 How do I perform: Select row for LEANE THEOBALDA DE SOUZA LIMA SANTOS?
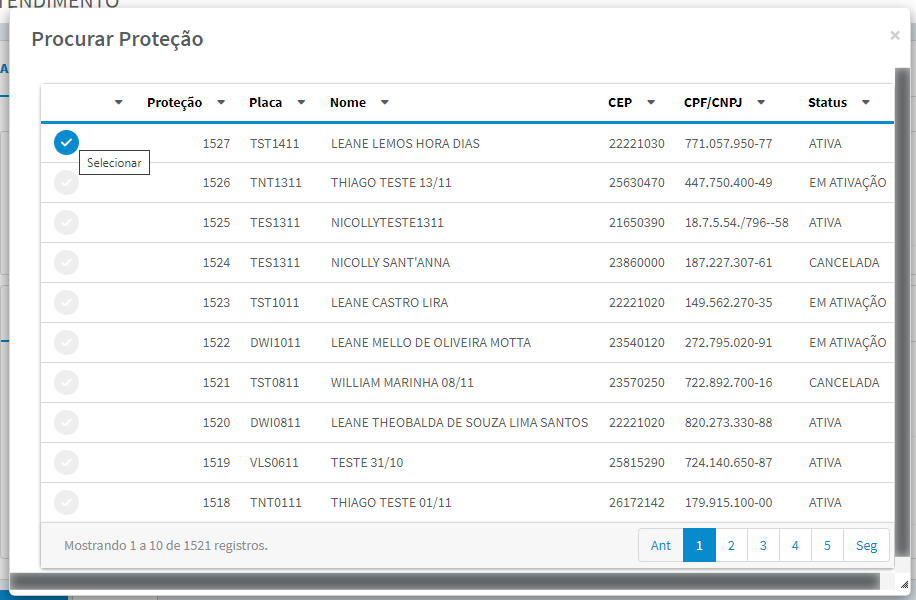coord(66,422)
